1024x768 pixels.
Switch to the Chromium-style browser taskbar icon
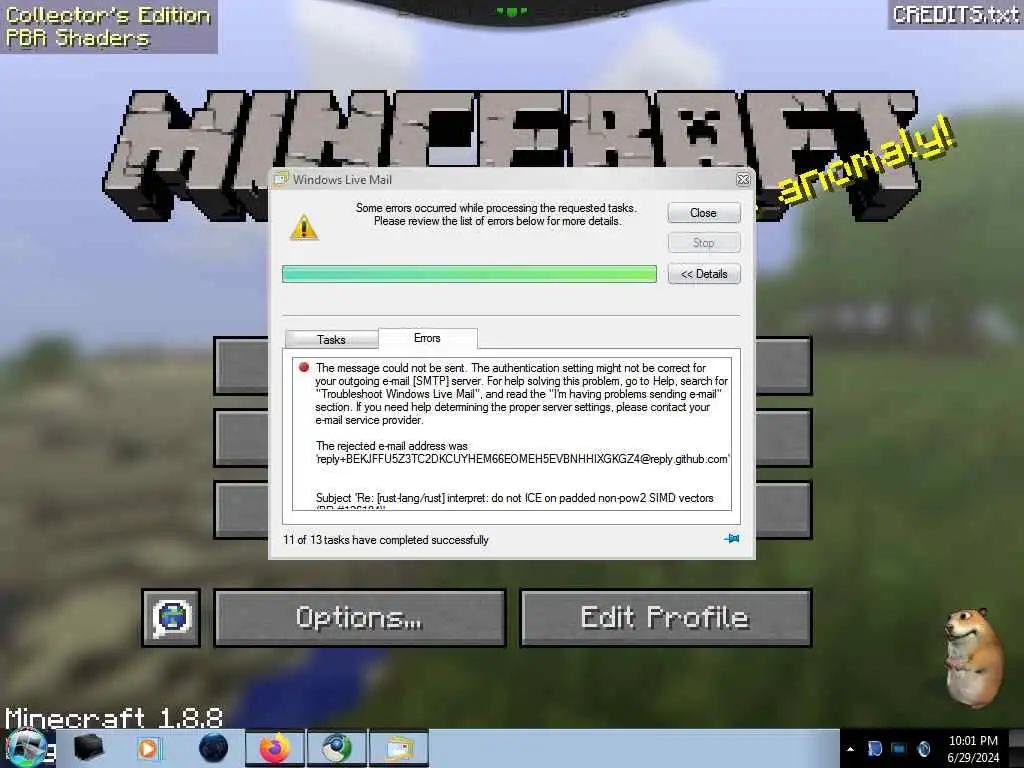337,748
